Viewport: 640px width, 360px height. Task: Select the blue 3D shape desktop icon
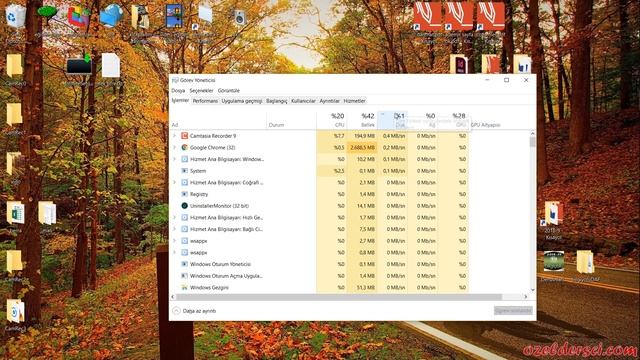point(111,16)
